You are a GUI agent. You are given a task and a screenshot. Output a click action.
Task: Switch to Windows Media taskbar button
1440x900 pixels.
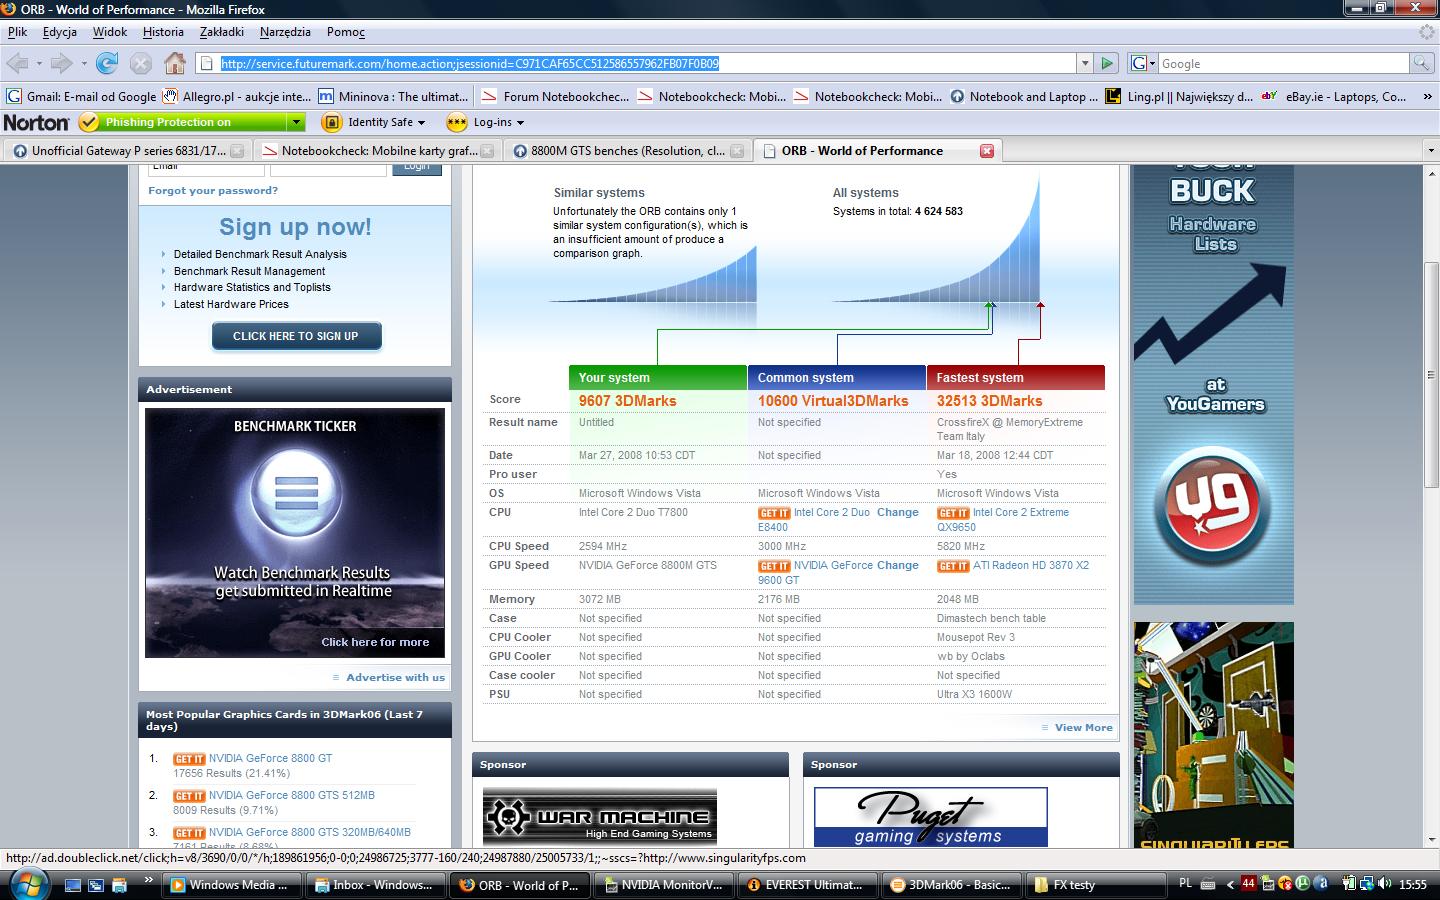[x=233, y=884]
